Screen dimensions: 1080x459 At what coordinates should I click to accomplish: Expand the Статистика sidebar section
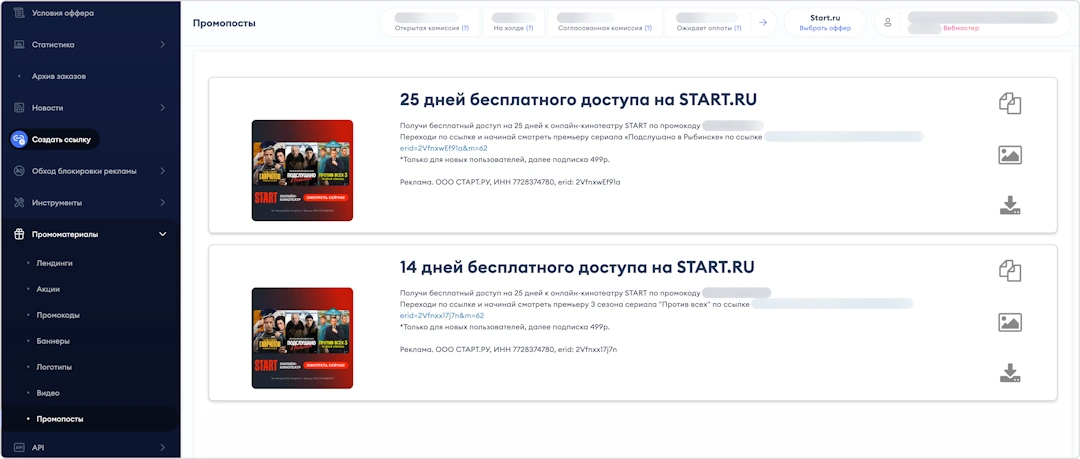point(163,44)
